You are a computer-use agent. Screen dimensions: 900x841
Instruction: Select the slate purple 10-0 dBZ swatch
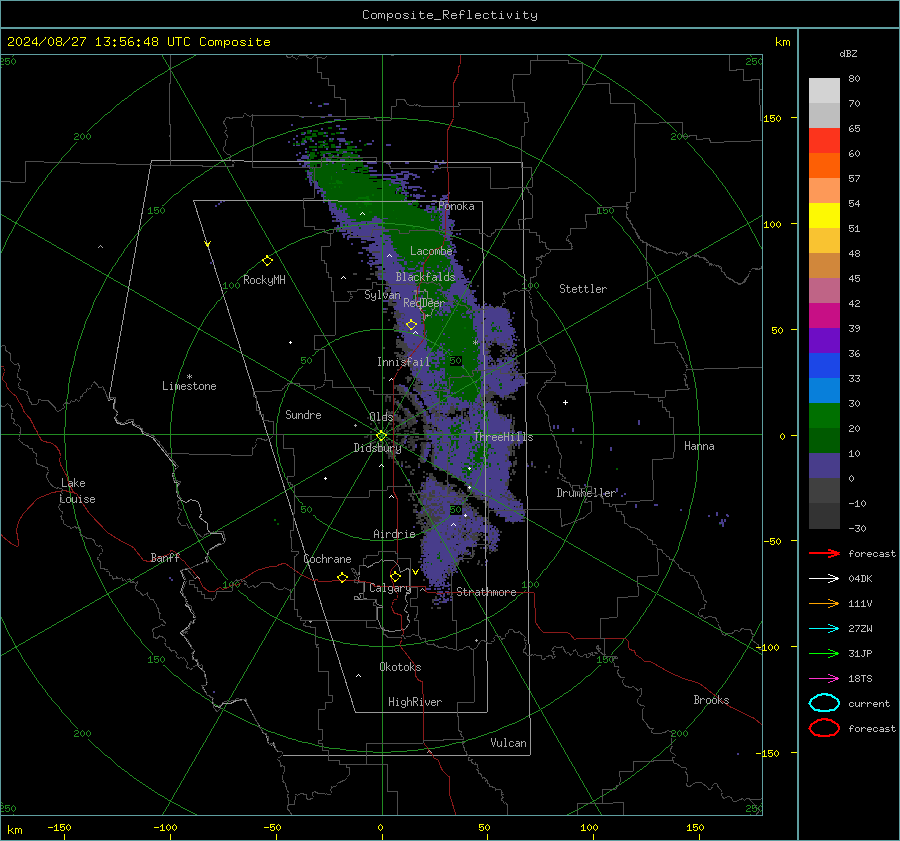click(824, 465)
